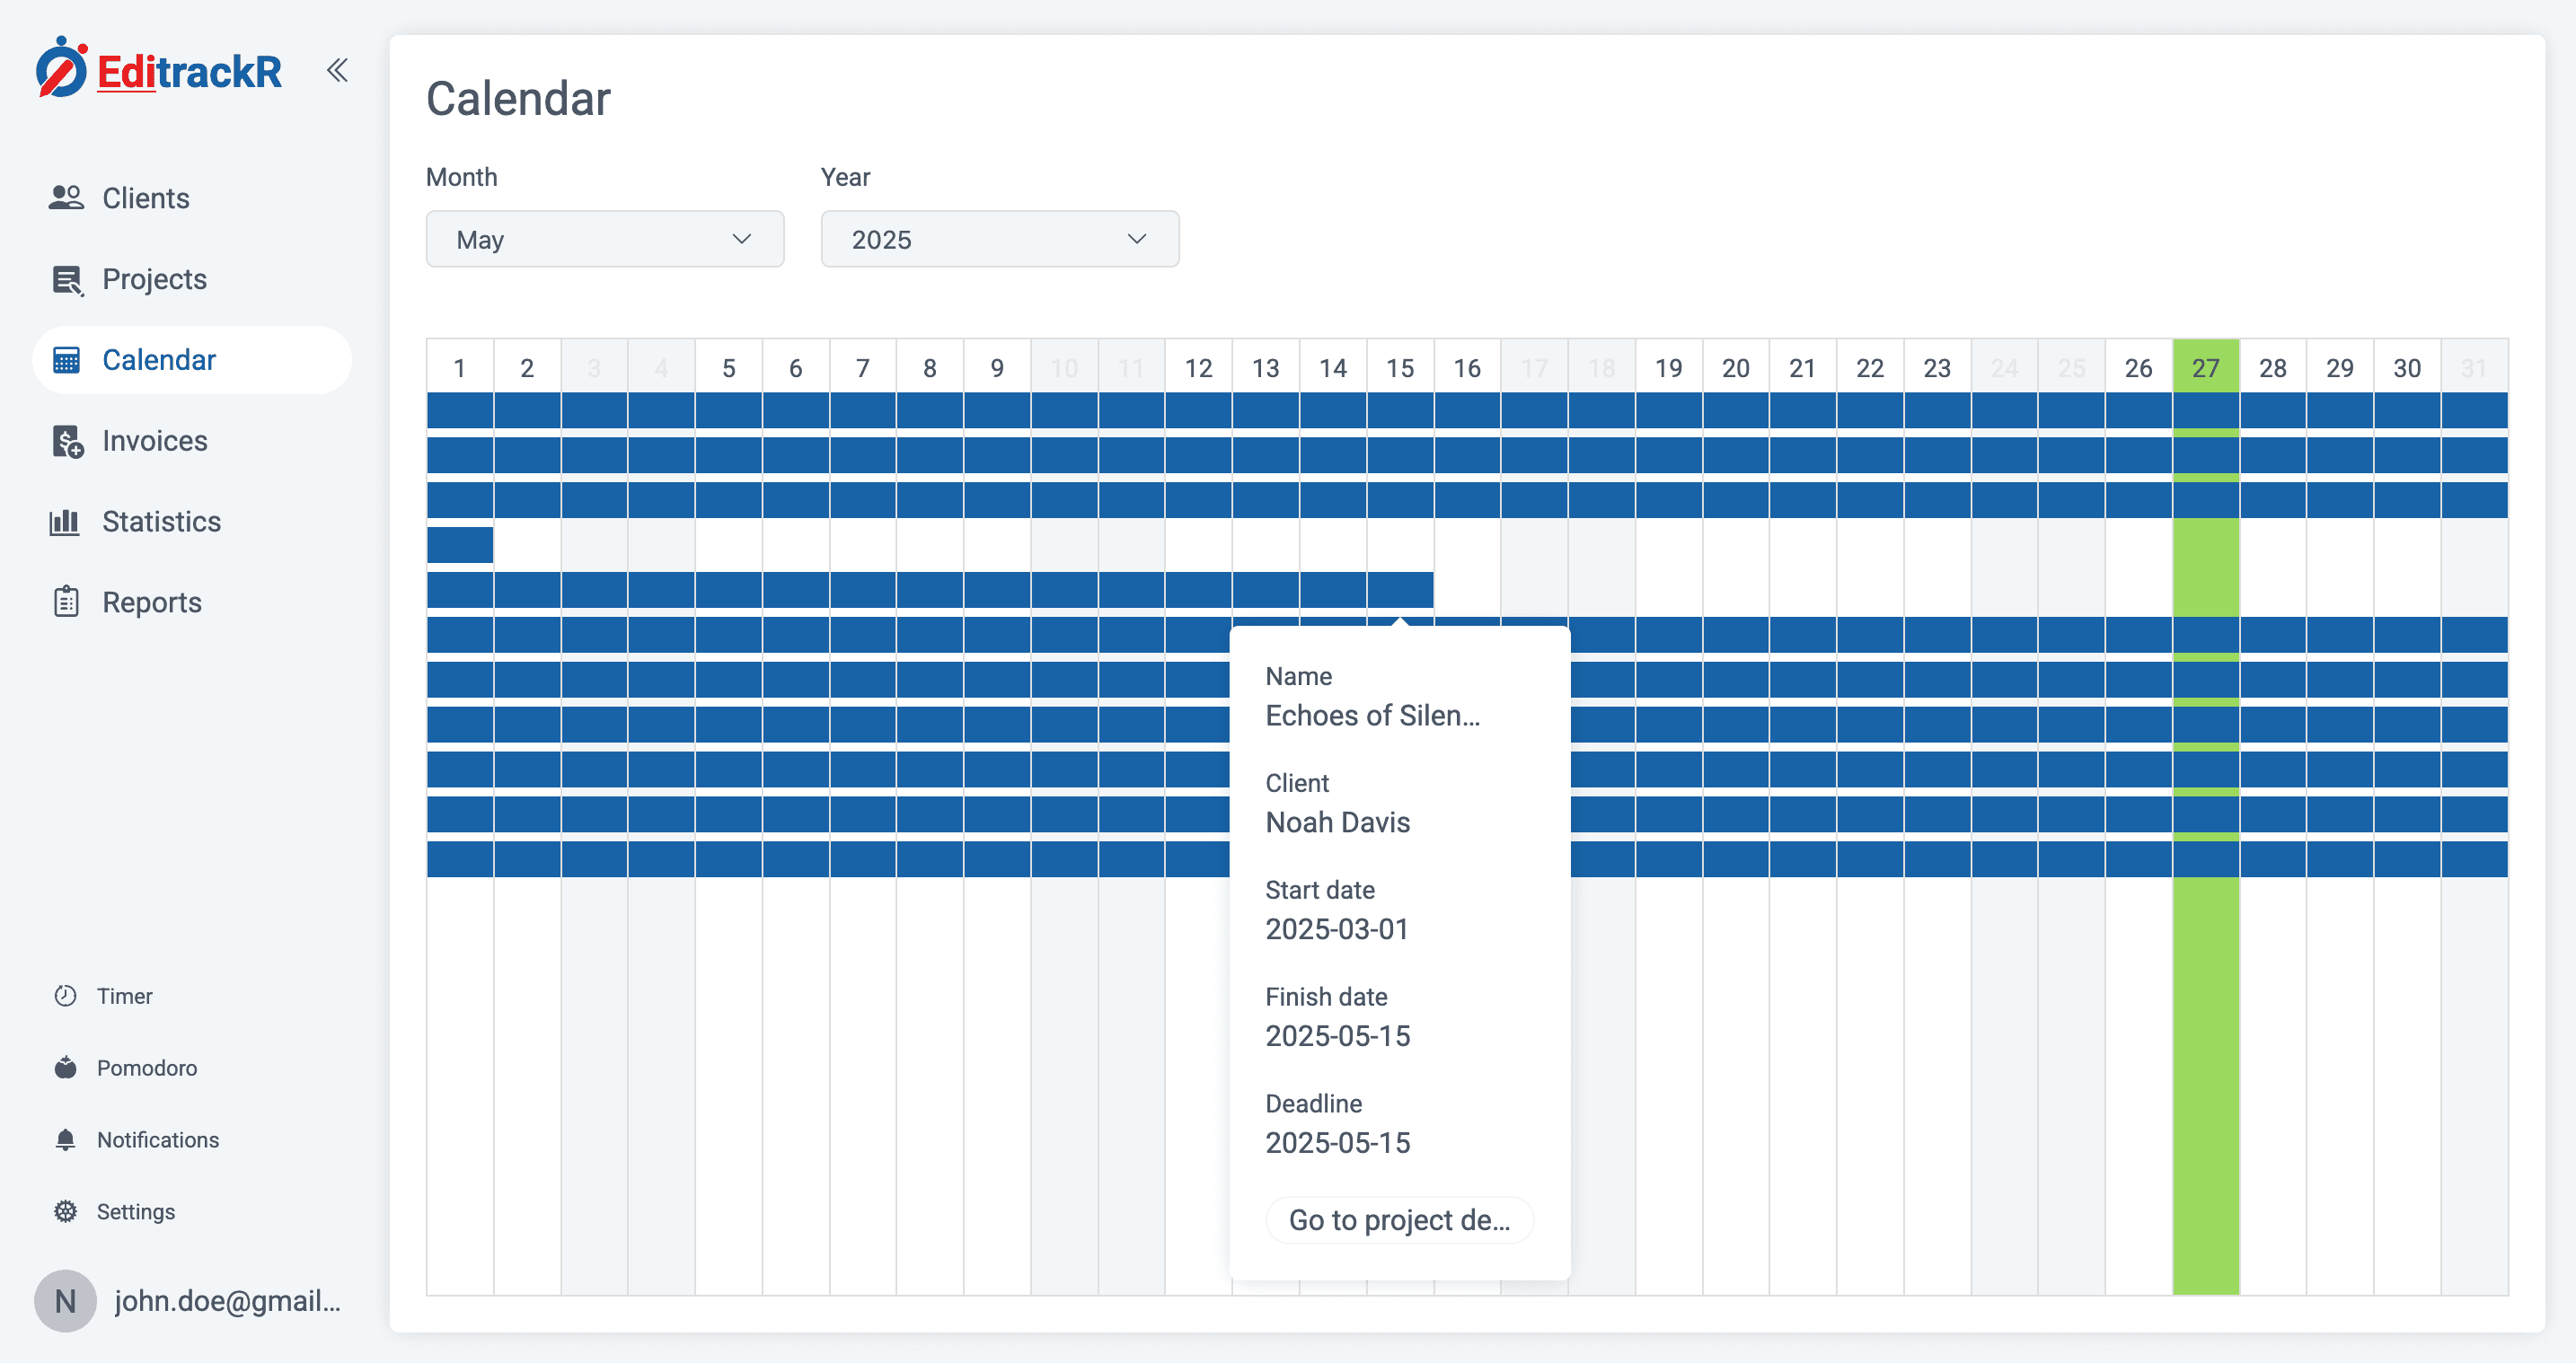2576x1363 pixels.
Task: Click the user avatar with letter N
Action: tap(65, 1301)
